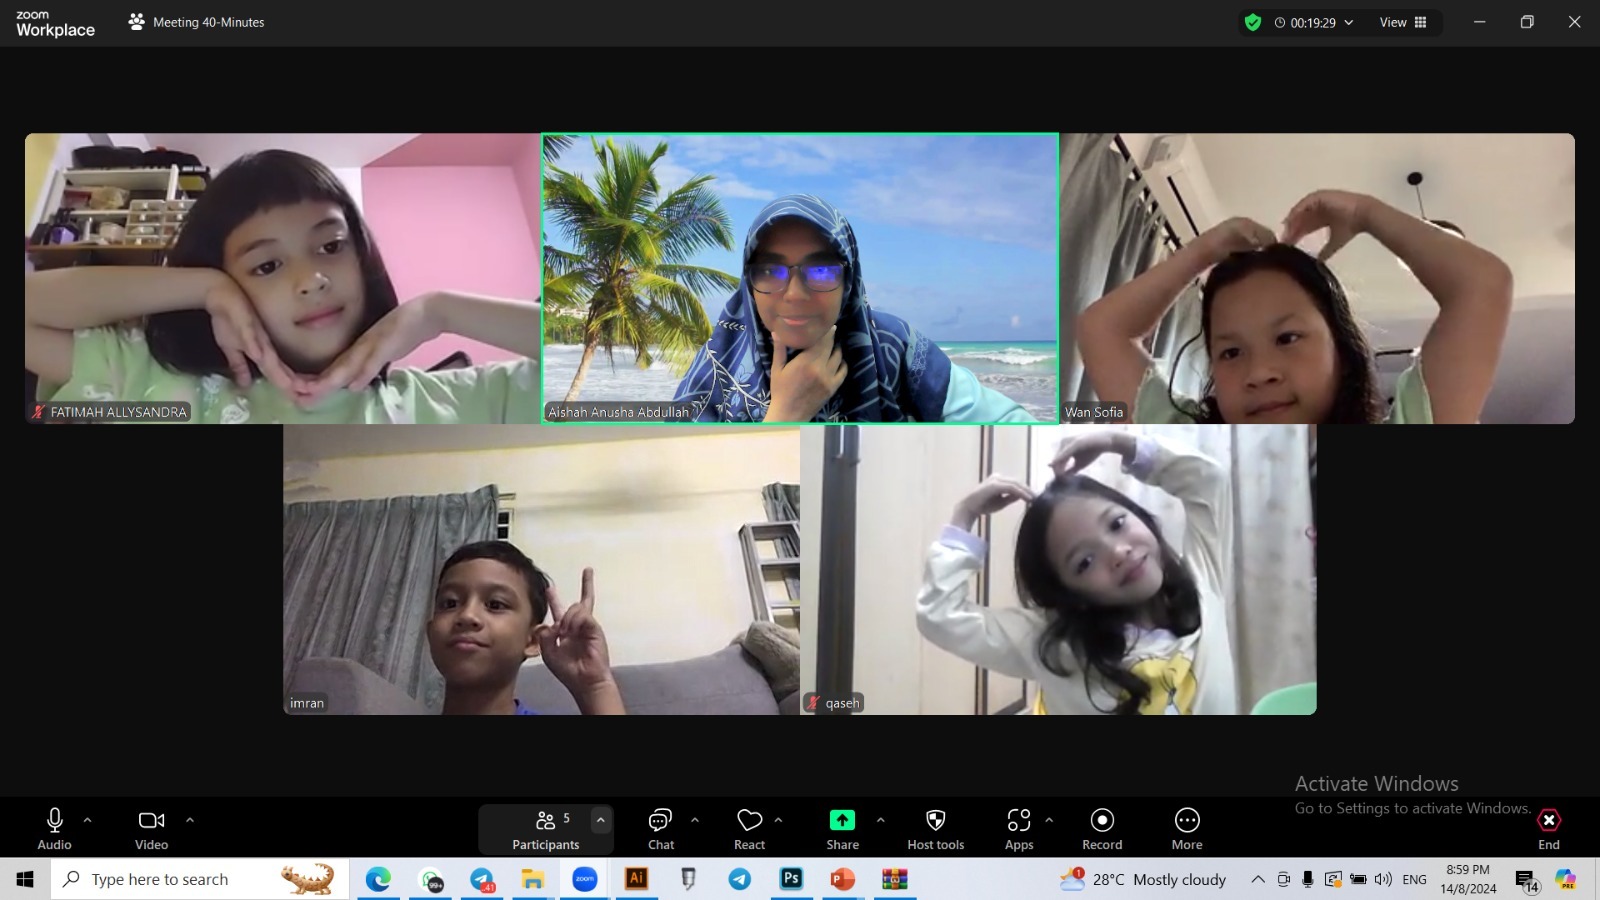
Task: Open volume control in system tray
Action: click(1383, 879)
